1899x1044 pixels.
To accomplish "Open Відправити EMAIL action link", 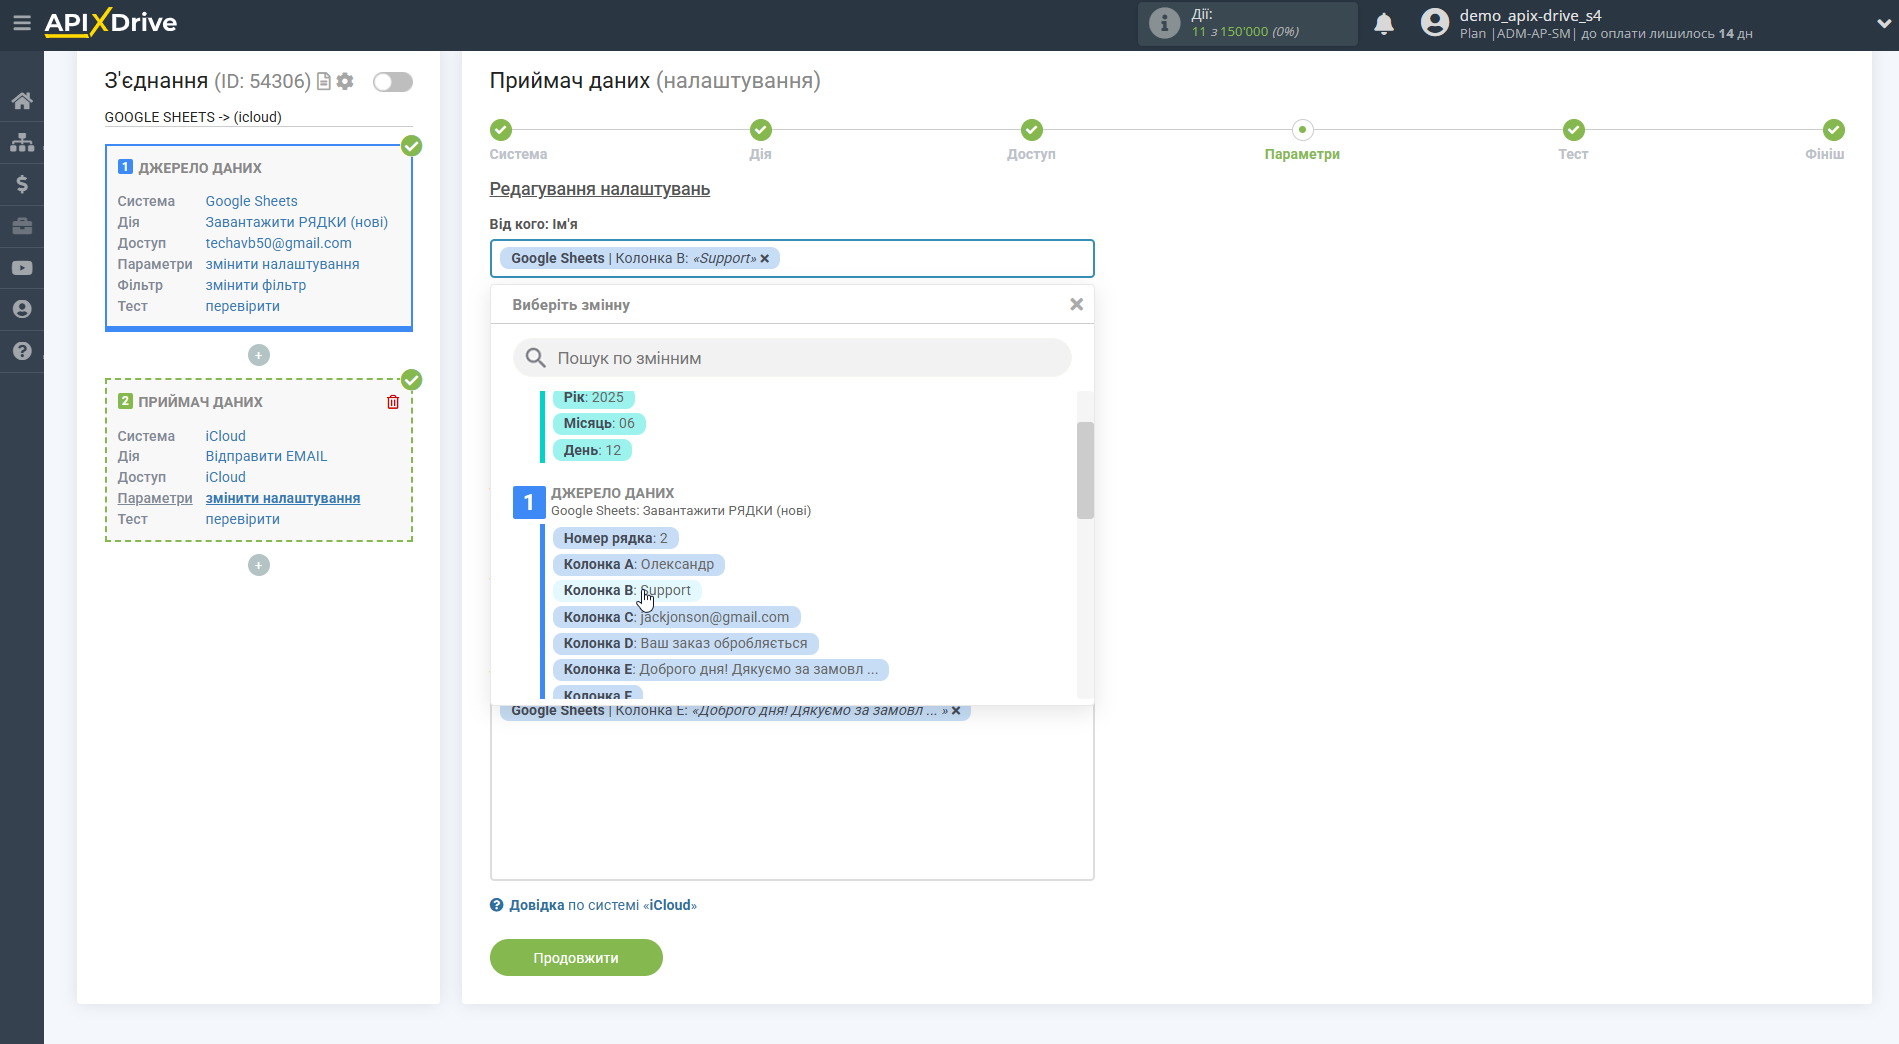I will click(x=266, y=456).
